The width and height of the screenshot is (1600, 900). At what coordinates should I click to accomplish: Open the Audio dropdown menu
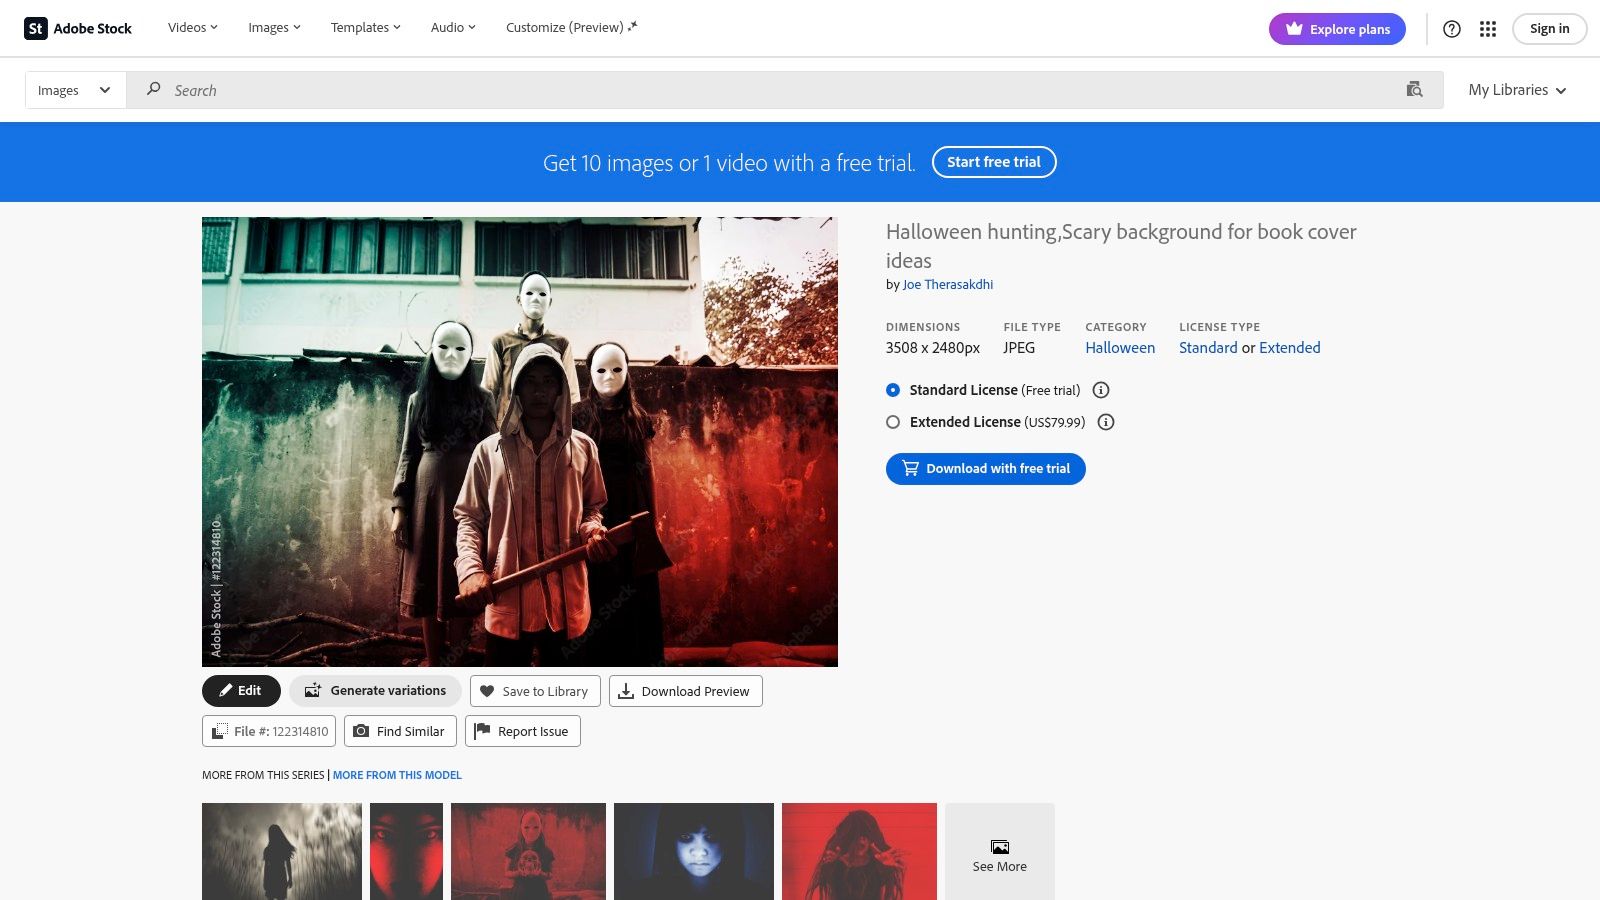click(452, 27)
